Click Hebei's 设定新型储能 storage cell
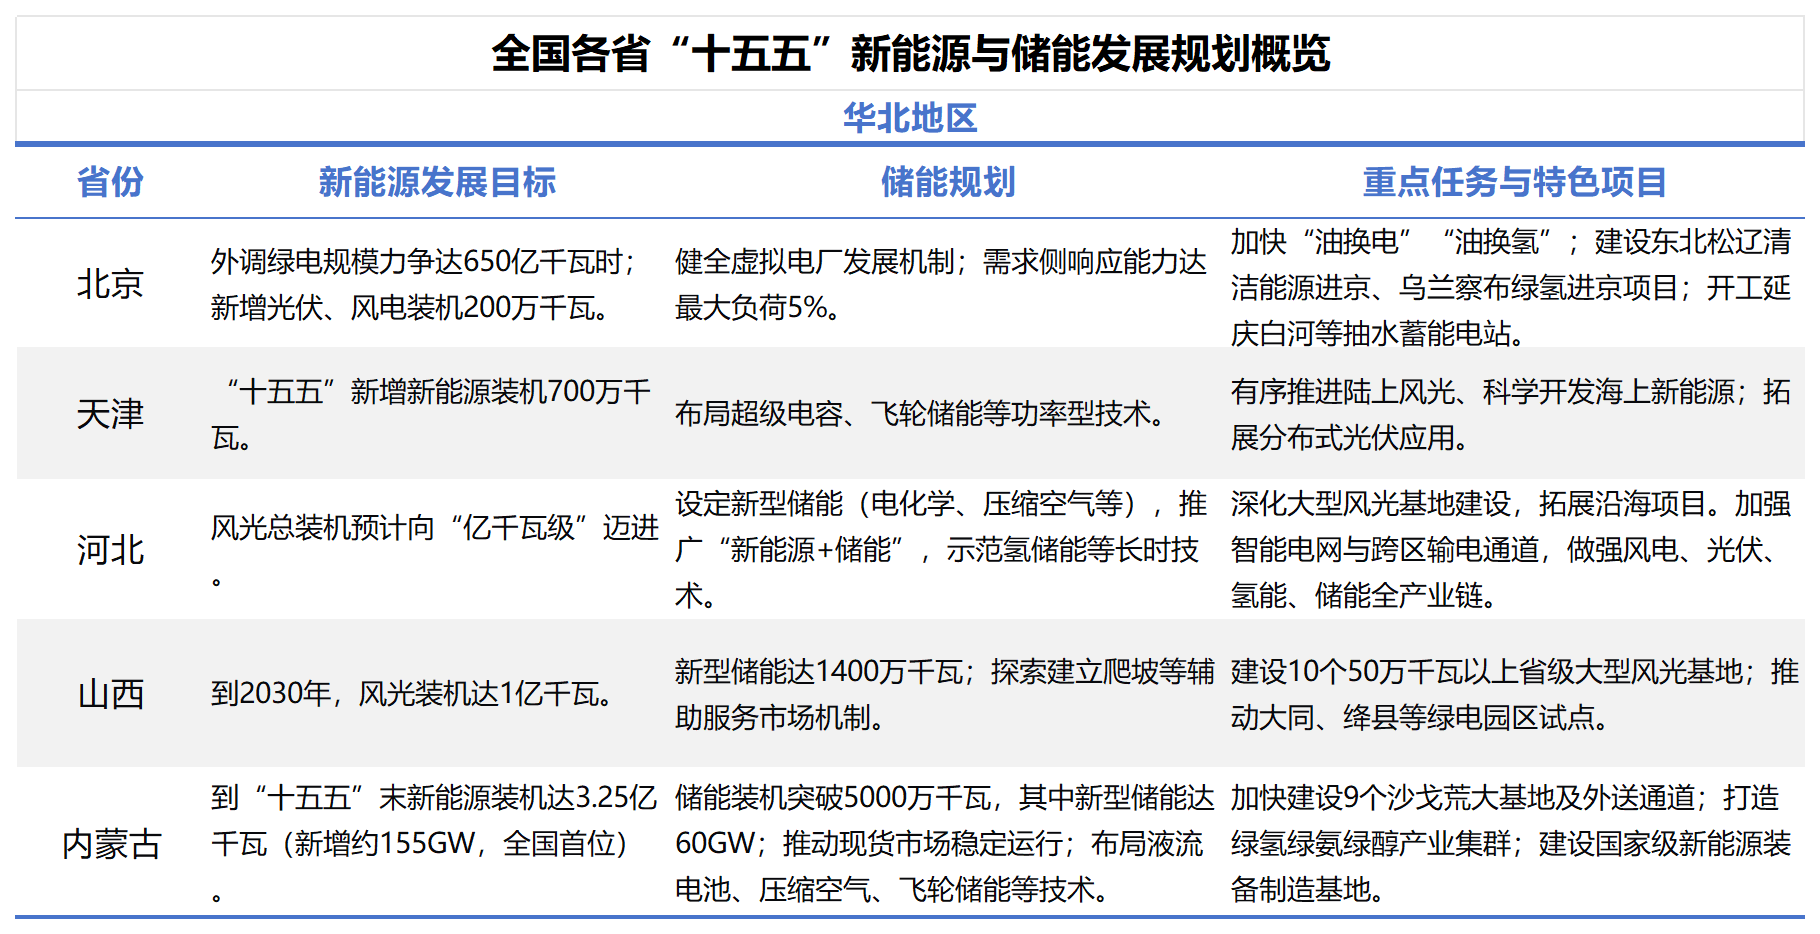Screen dimensions: 1820x934 pyautogui.click(x=940, y=550)
